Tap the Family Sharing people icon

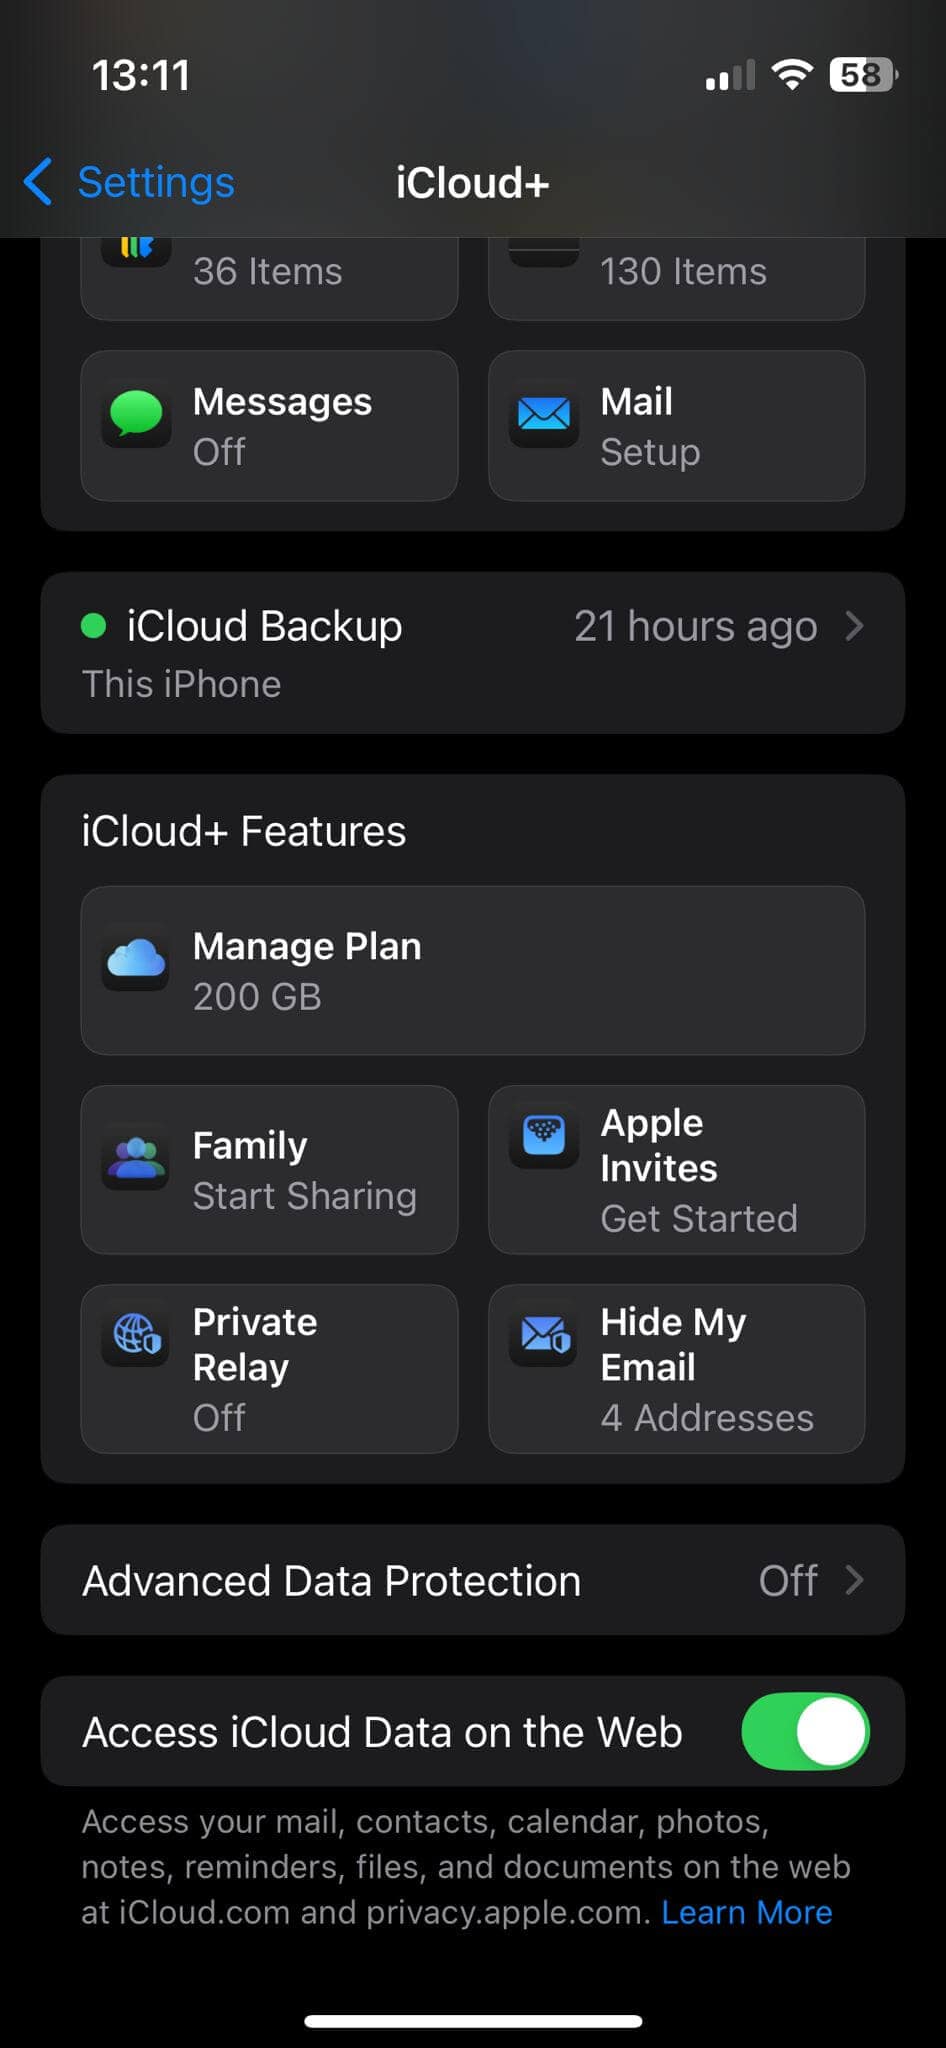click(x=136, y=1160)
